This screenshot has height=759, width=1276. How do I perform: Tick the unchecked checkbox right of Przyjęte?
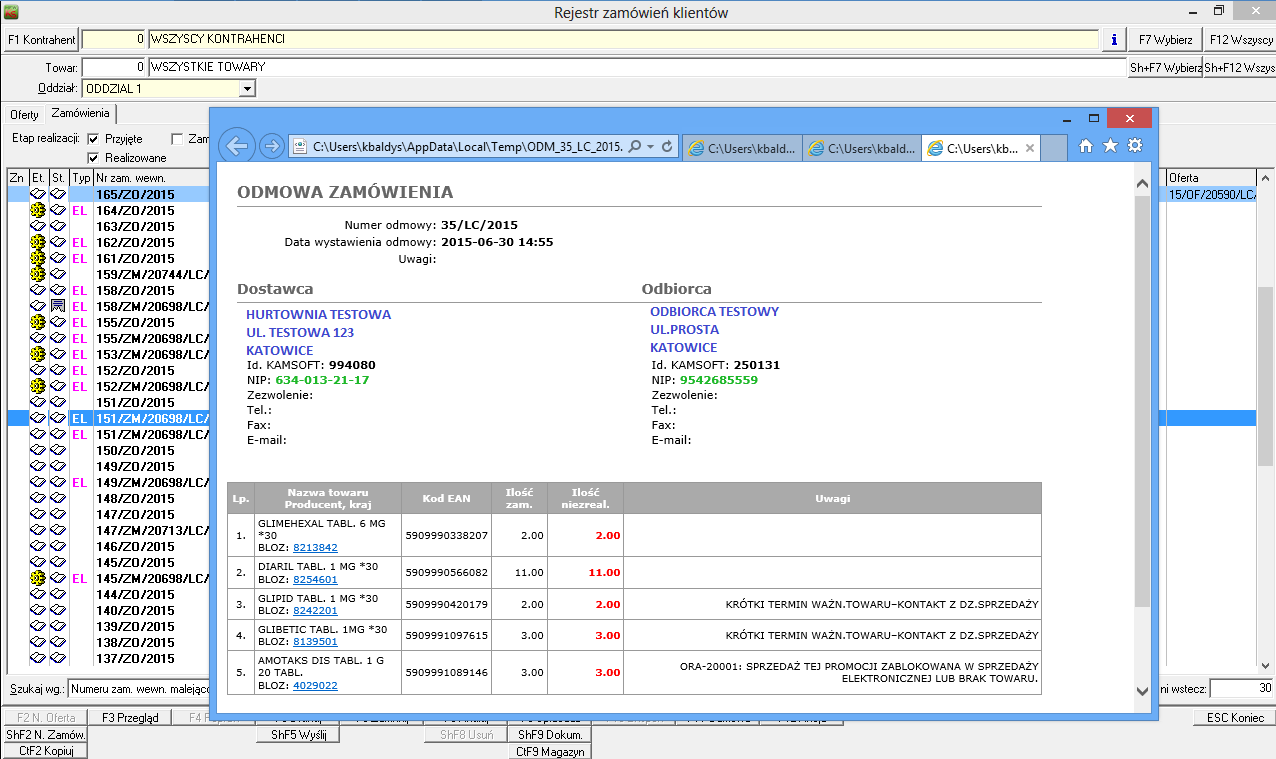pos(178,139)
